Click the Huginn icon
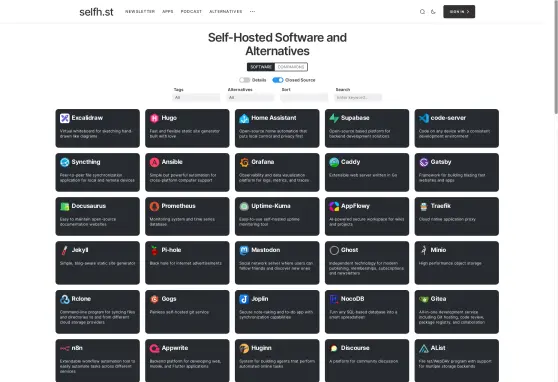 pos(244,348)
